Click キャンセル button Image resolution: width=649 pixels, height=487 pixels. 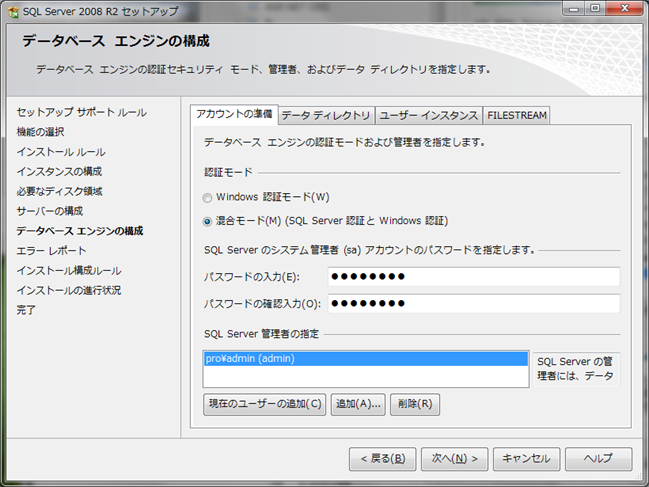(x=526, y=459)
